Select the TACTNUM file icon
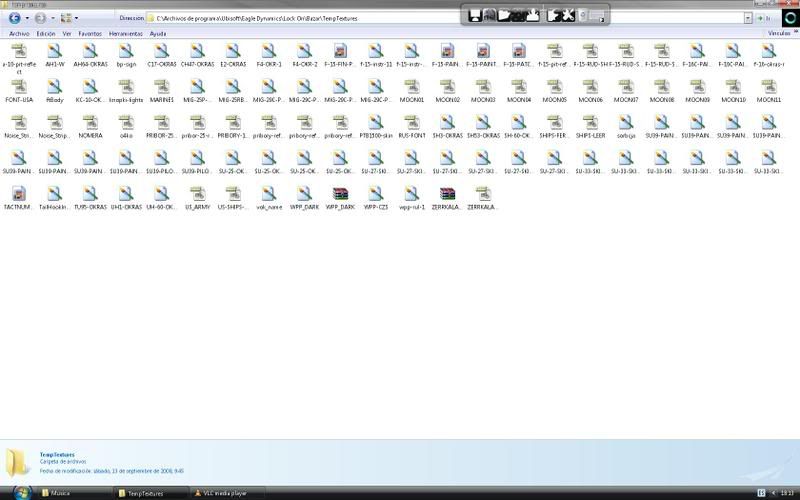Screen dimensions: 800x500 pos(19,198)
